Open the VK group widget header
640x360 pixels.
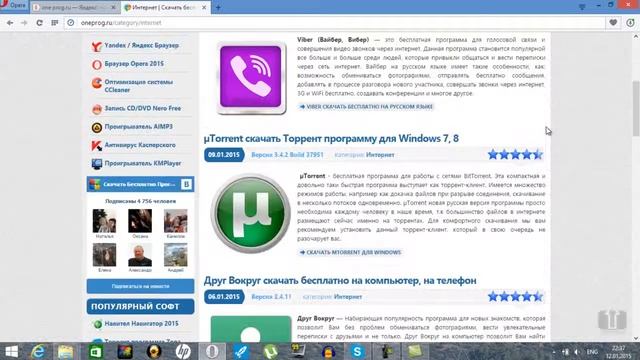[140, 184]
